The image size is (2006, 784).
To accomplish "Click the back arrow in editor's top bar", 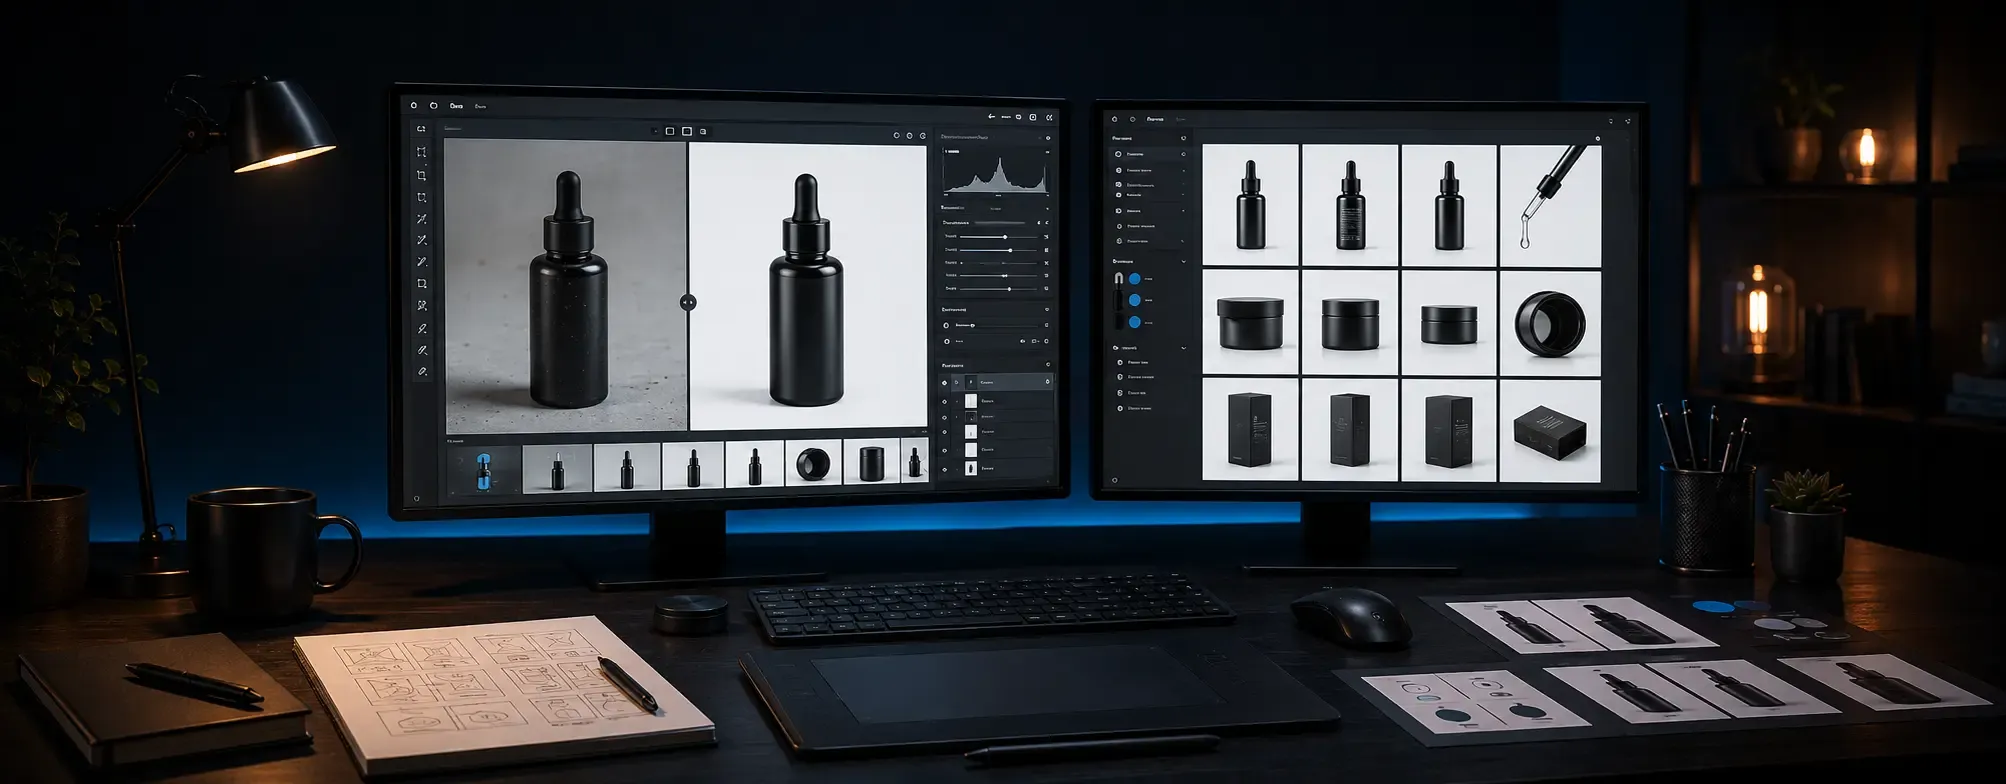I will point(991,117).
